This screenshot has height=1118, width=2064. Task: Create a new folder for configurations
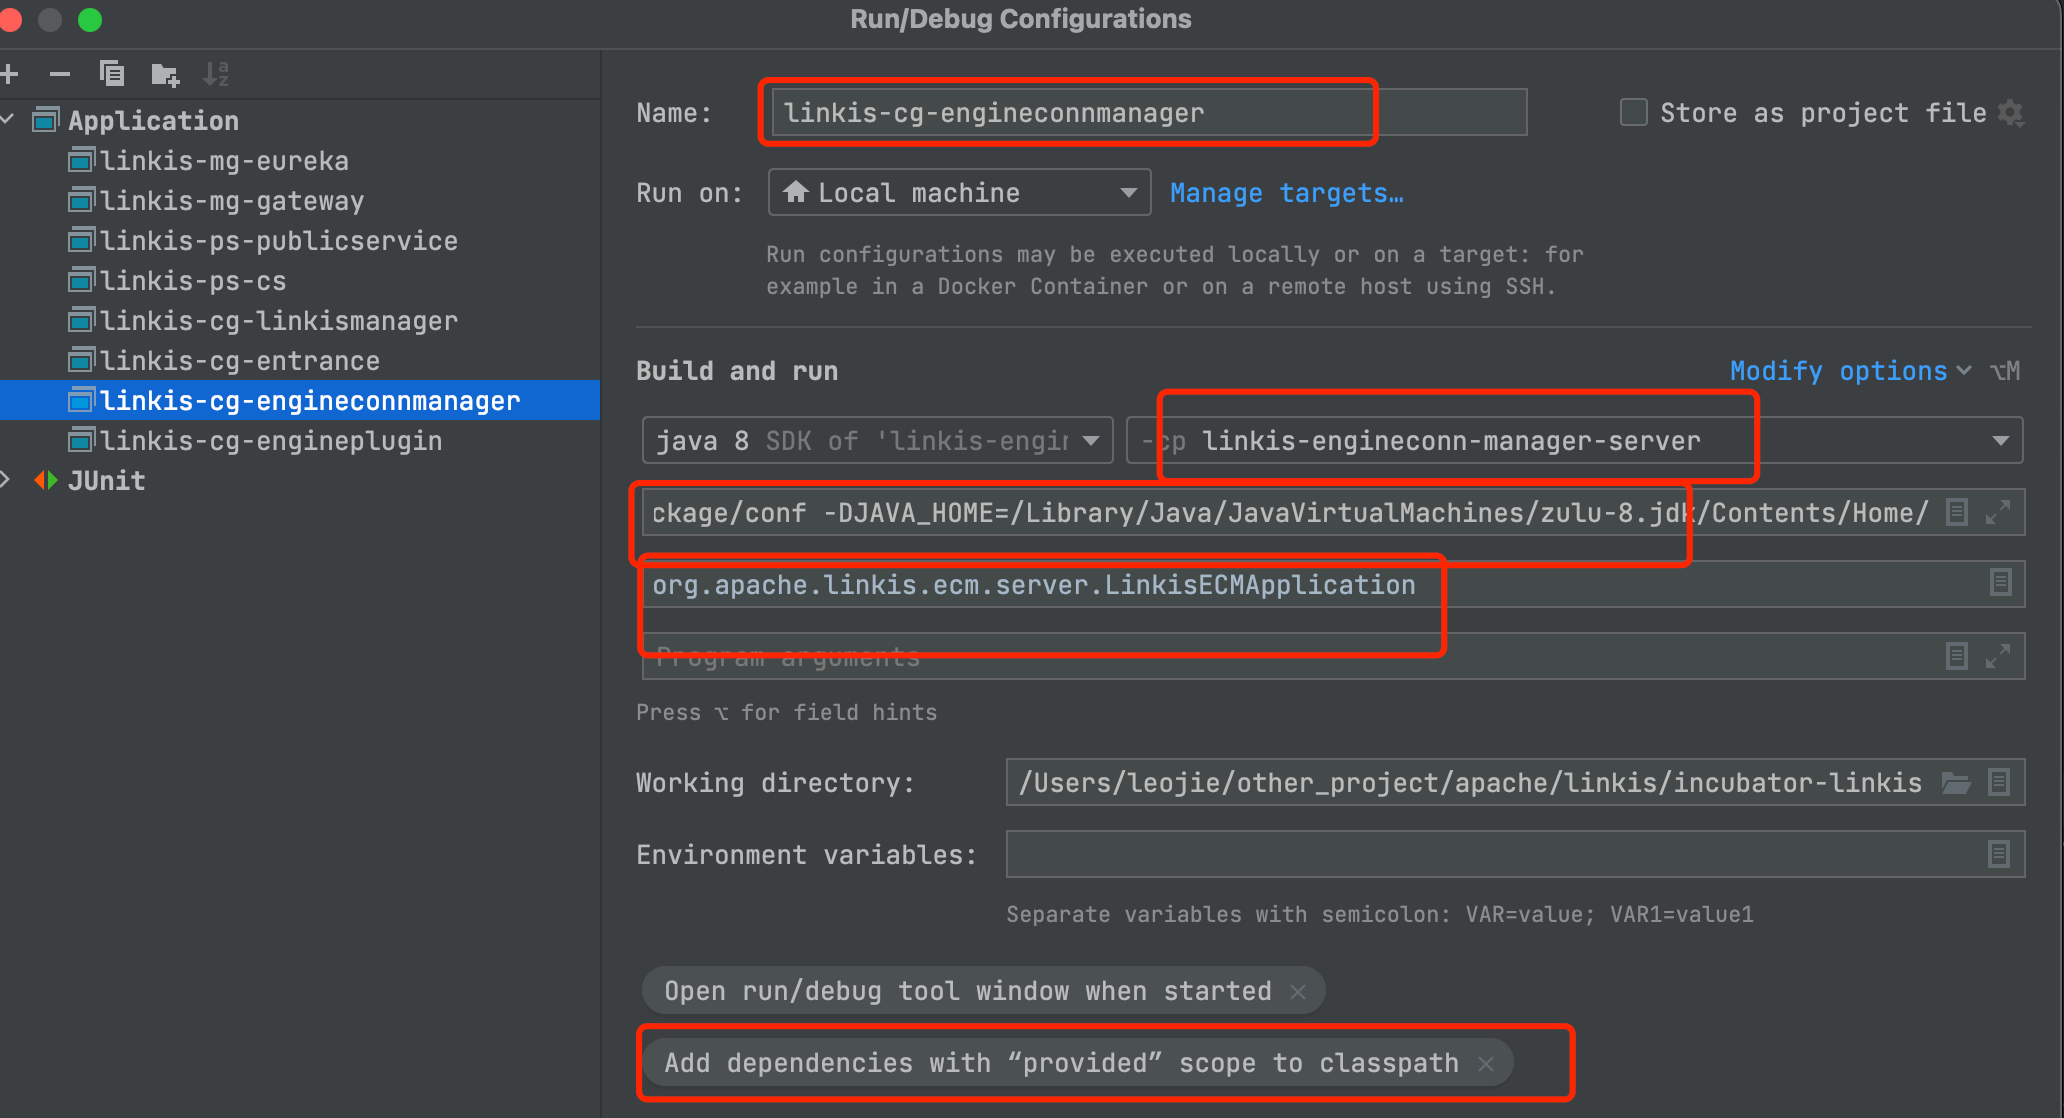[x=164, y=73]
